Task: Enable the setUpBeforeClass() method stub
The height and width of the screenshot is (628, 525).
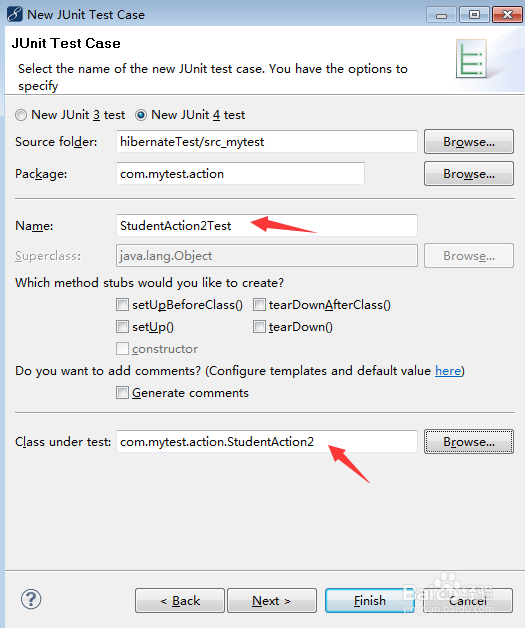Action: [x=122, y=305]
